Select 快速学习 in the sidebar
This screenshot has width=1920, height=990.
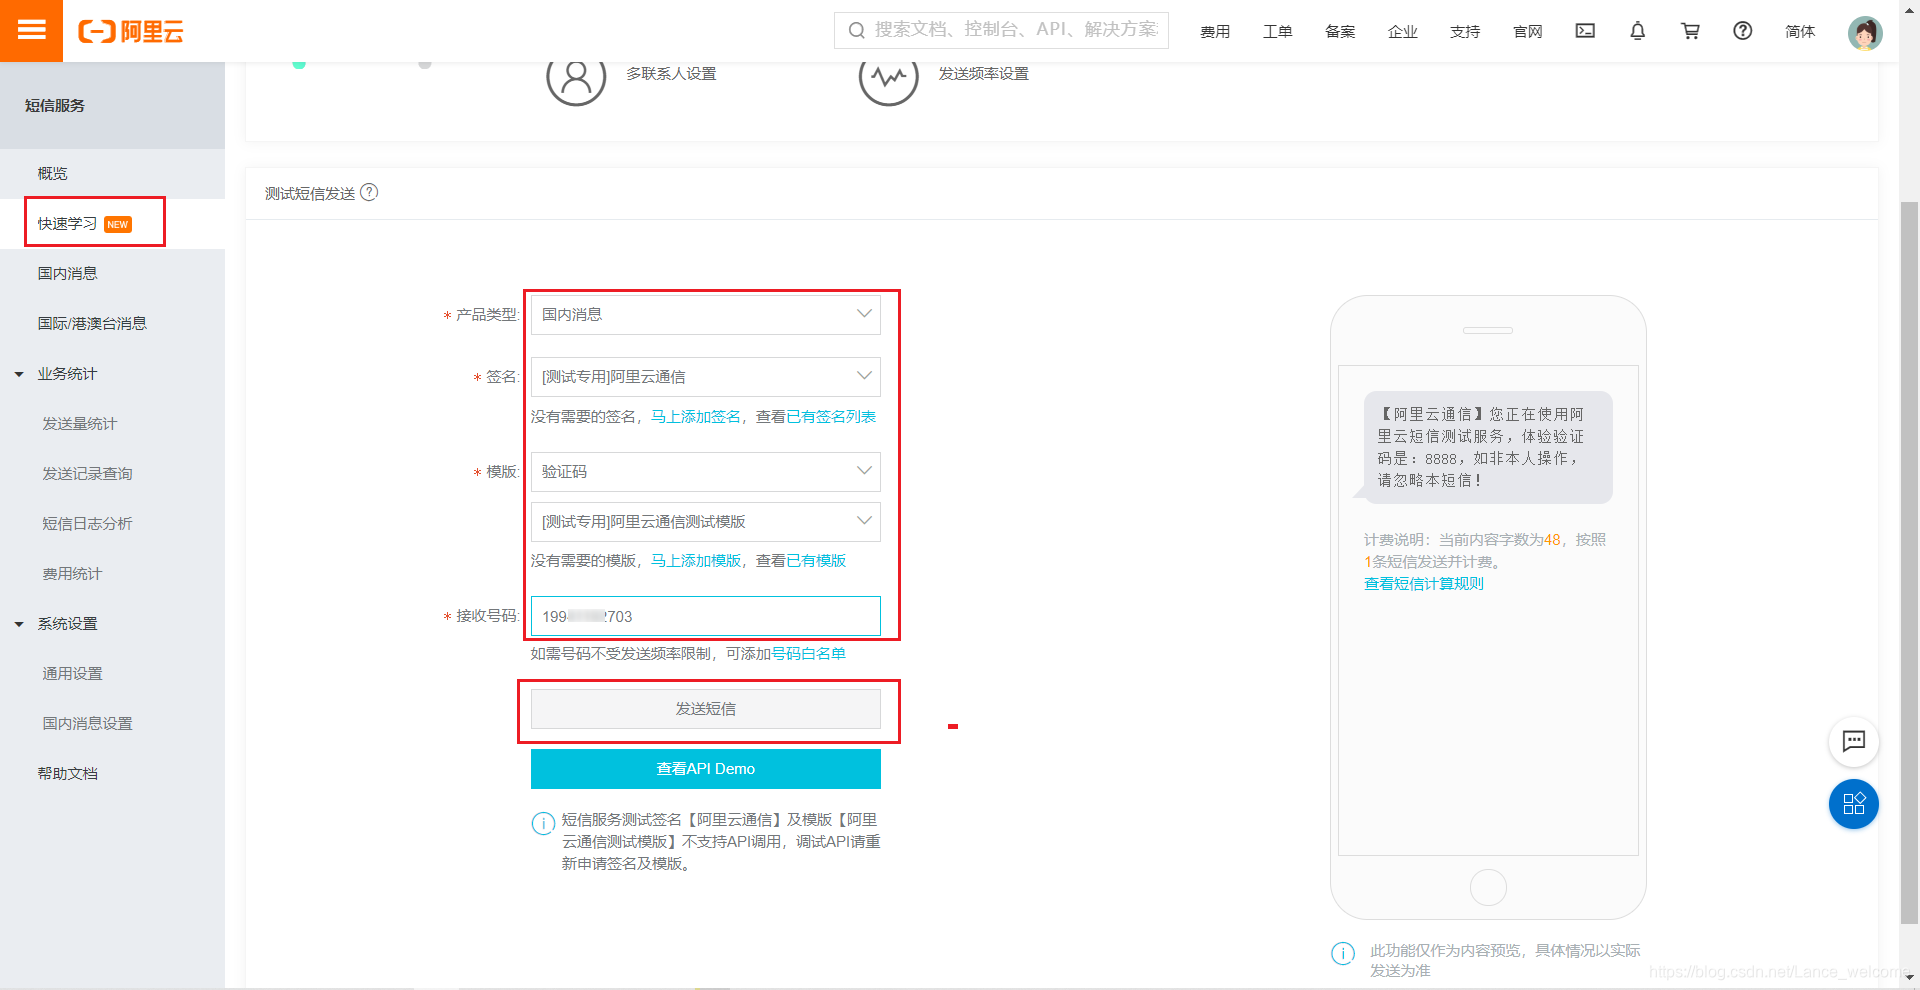pyautogui.click(x=112, y=224)
